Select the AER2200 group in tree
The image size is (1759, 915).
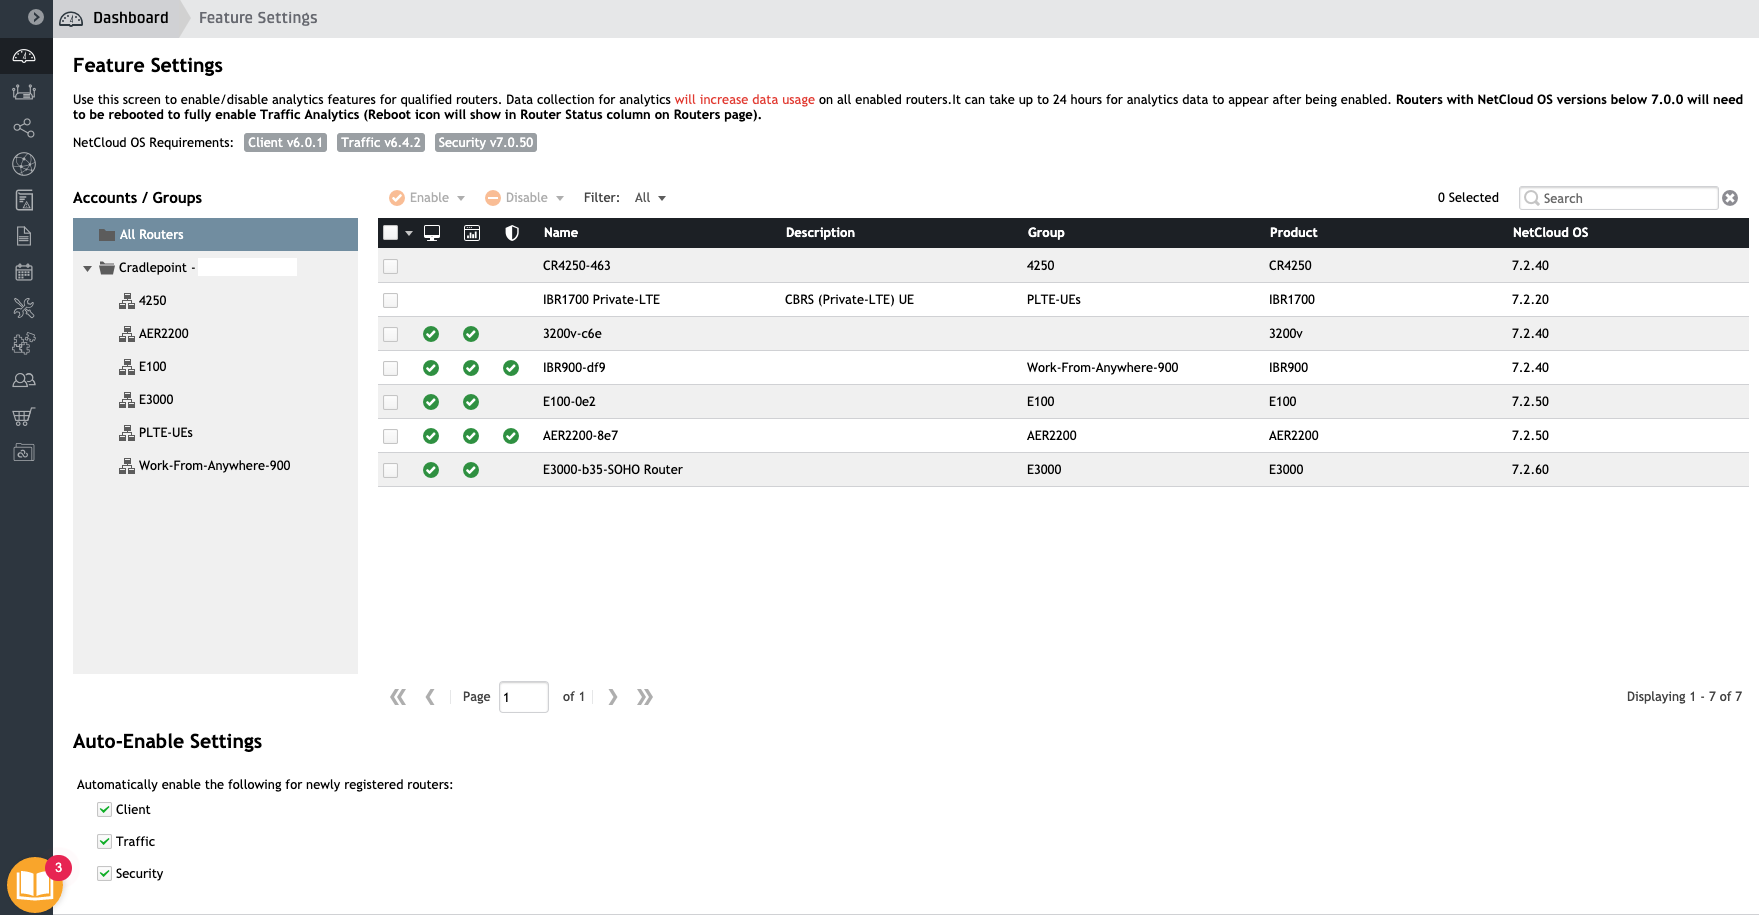pos(164,334)
